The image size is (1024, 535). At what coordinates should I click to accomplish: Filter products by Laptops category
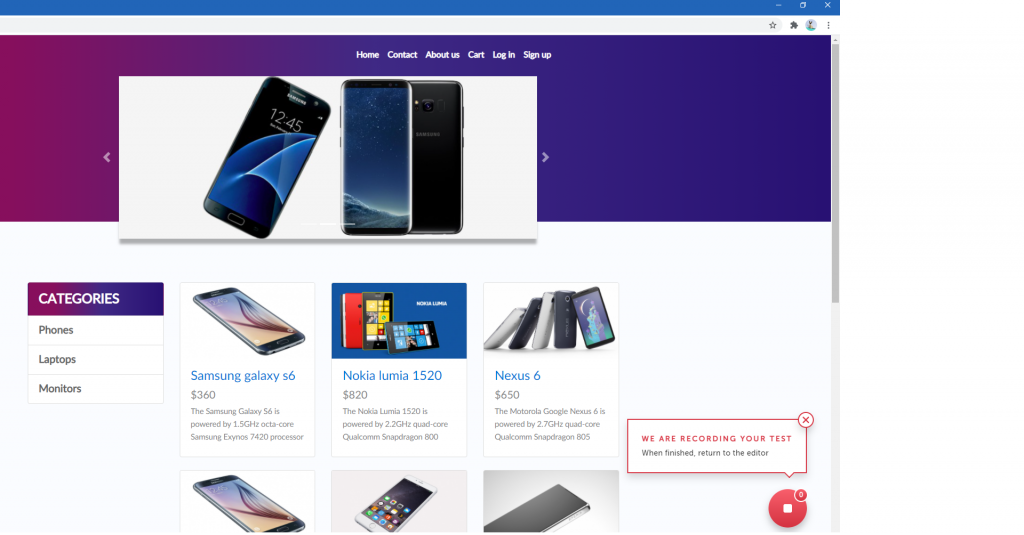coord(95,360)
